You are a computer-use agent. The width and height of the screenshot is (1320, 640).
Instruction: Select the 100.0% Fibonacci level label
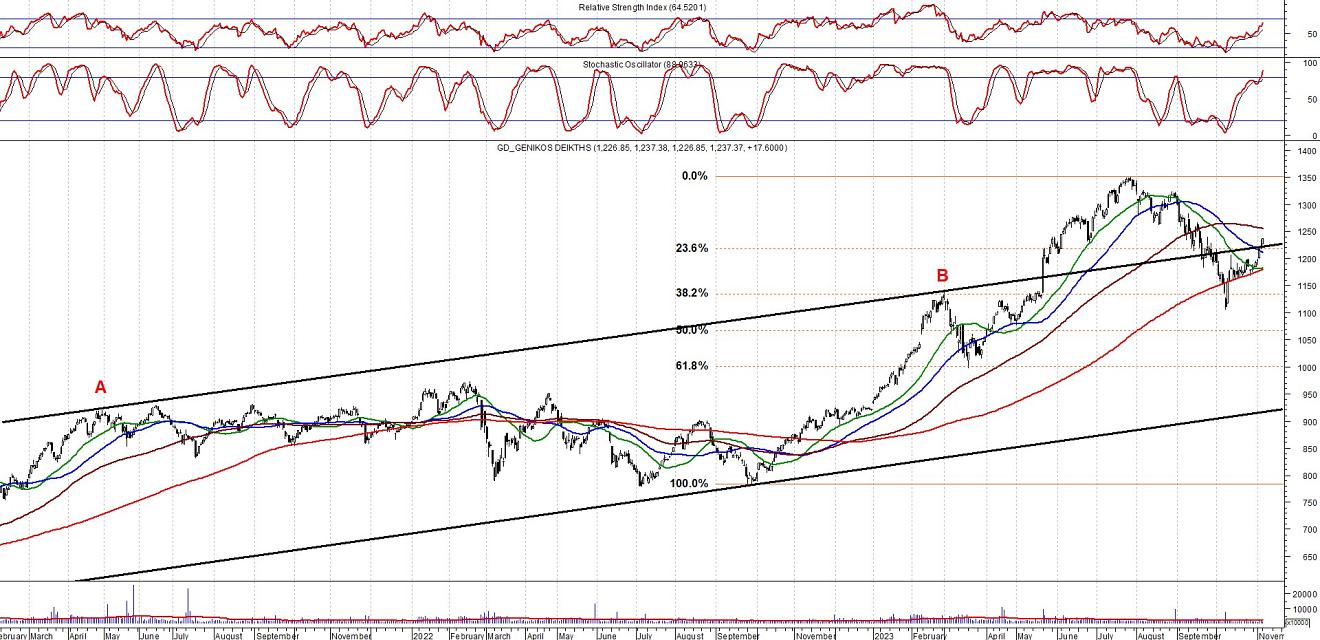pyautogui.click(x=688, y=484)
